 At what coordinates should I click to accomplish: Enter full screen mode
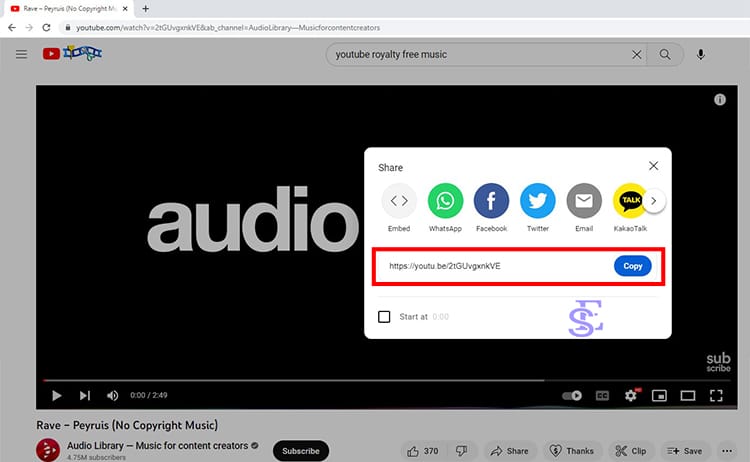pos(716,396)
